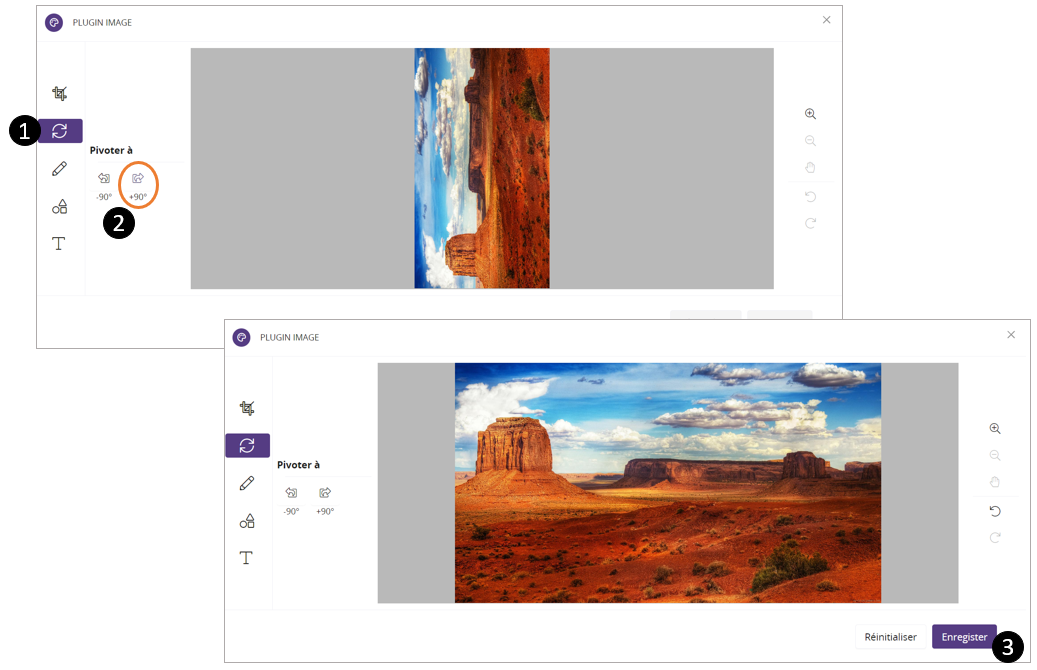Click the landscape Monument Valley image preview
Viewport: 1037px width, 670px height.
coord(667,483)
